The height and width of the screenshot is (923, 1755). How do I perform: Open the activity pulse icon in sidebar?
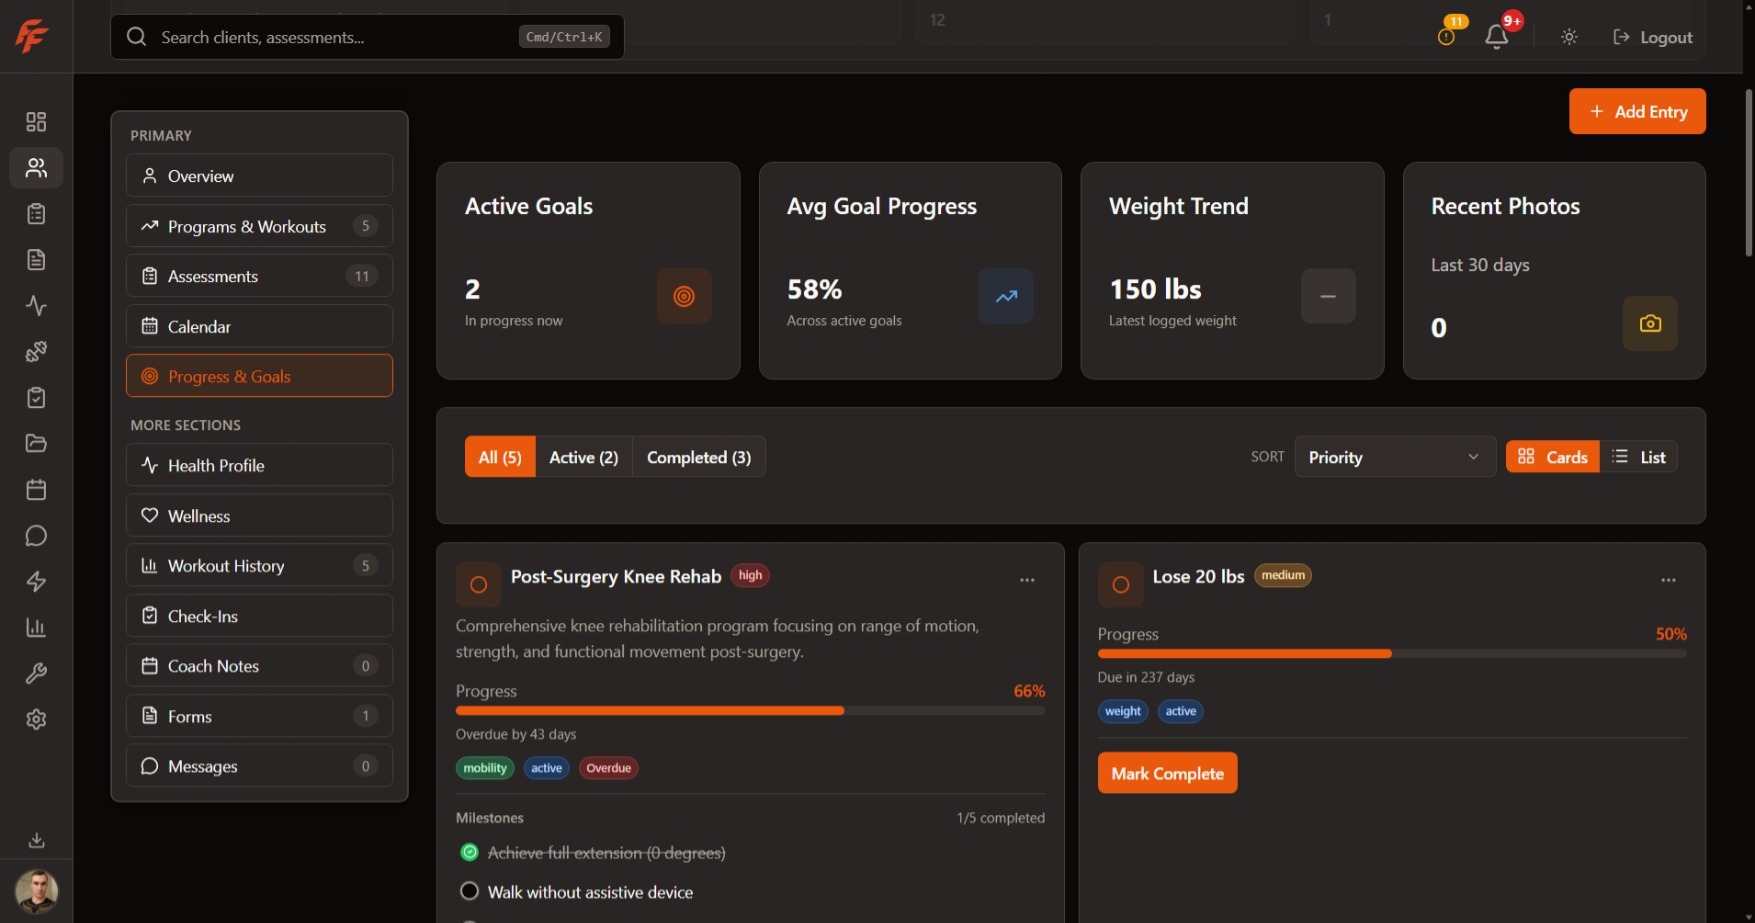click(36, 306)
